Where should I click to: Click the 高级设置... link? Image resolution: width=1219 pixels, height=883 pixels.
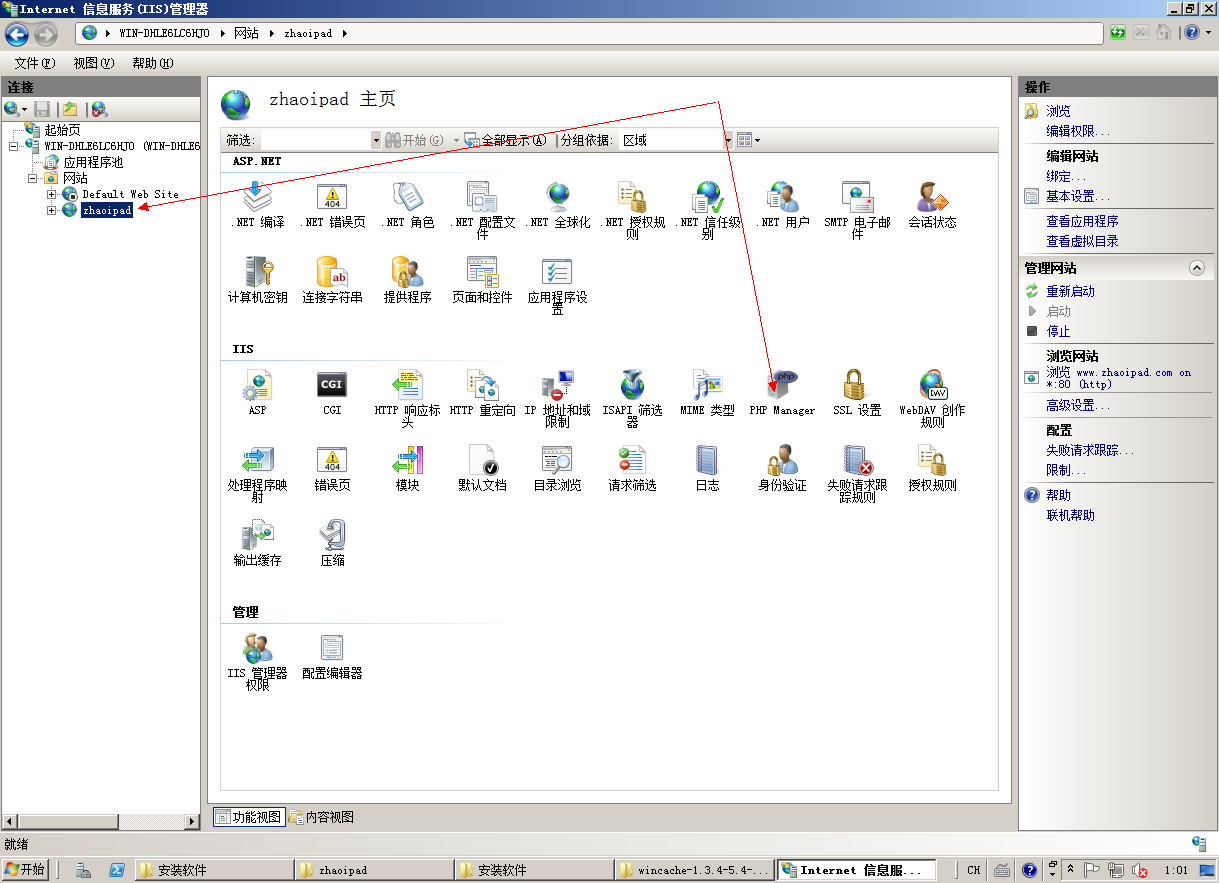(1077, 405)
